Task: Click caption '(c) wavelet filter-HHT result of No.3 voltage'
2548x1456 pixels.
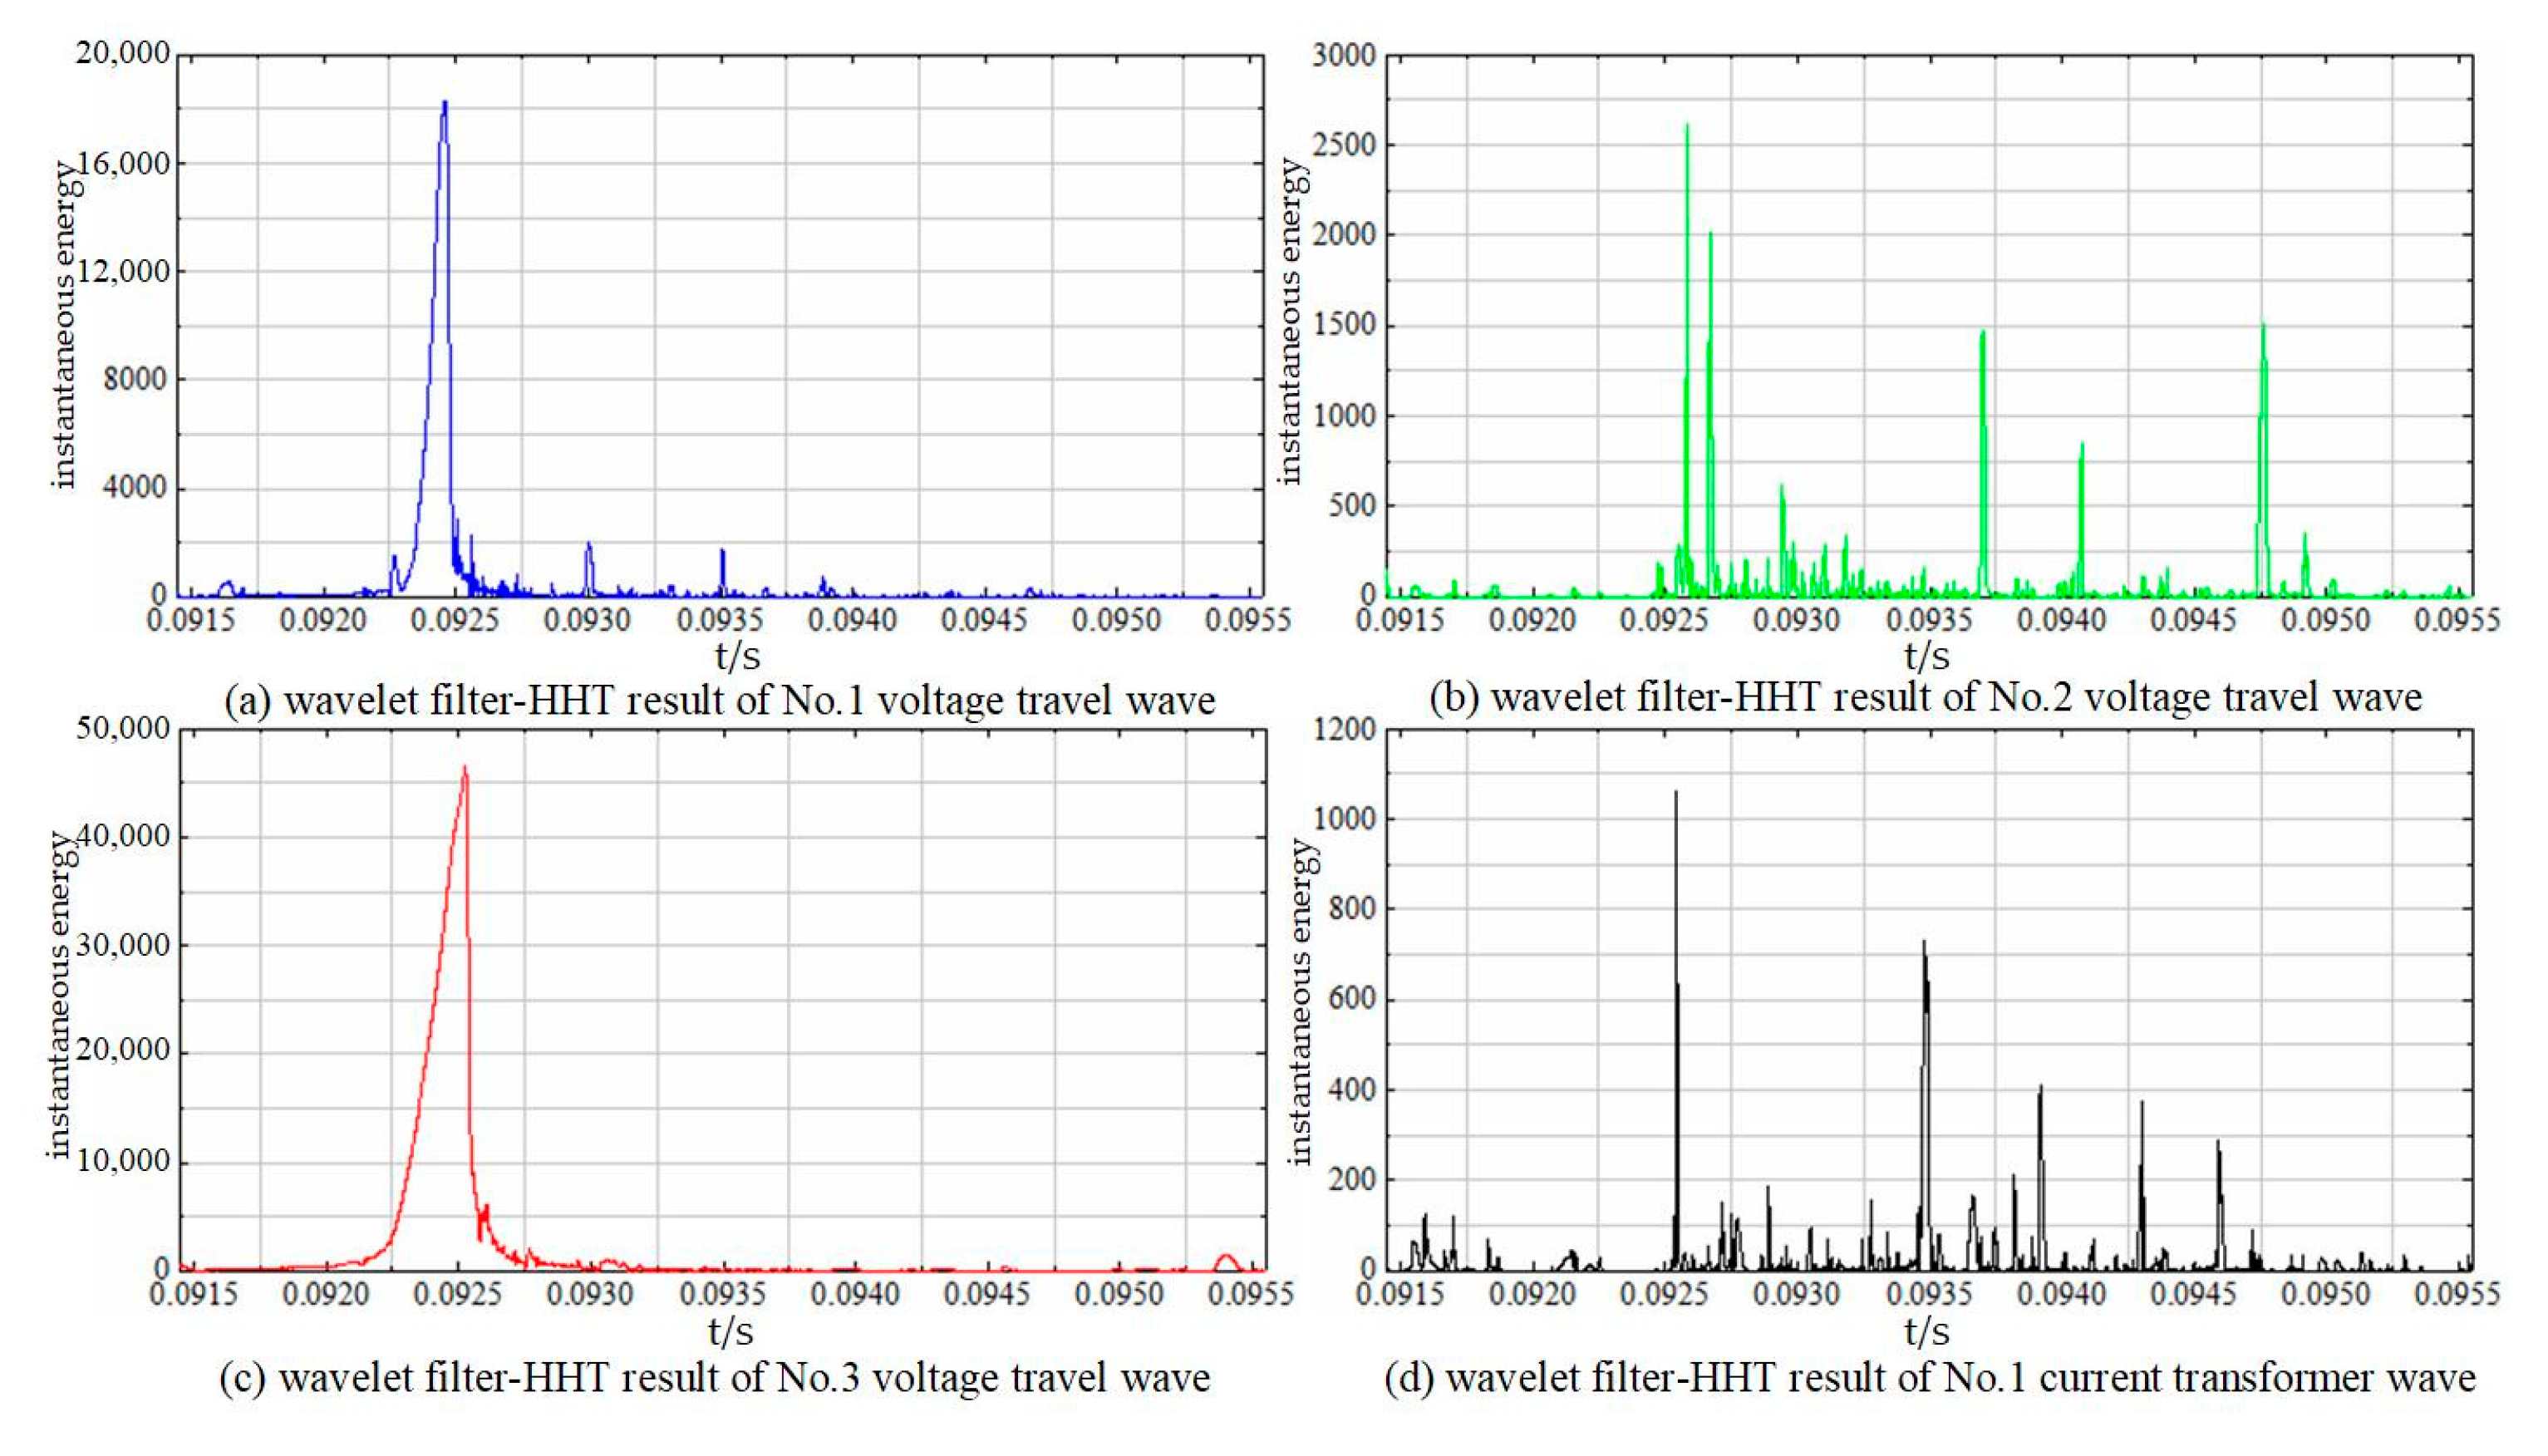Action: pos(715,1377)
